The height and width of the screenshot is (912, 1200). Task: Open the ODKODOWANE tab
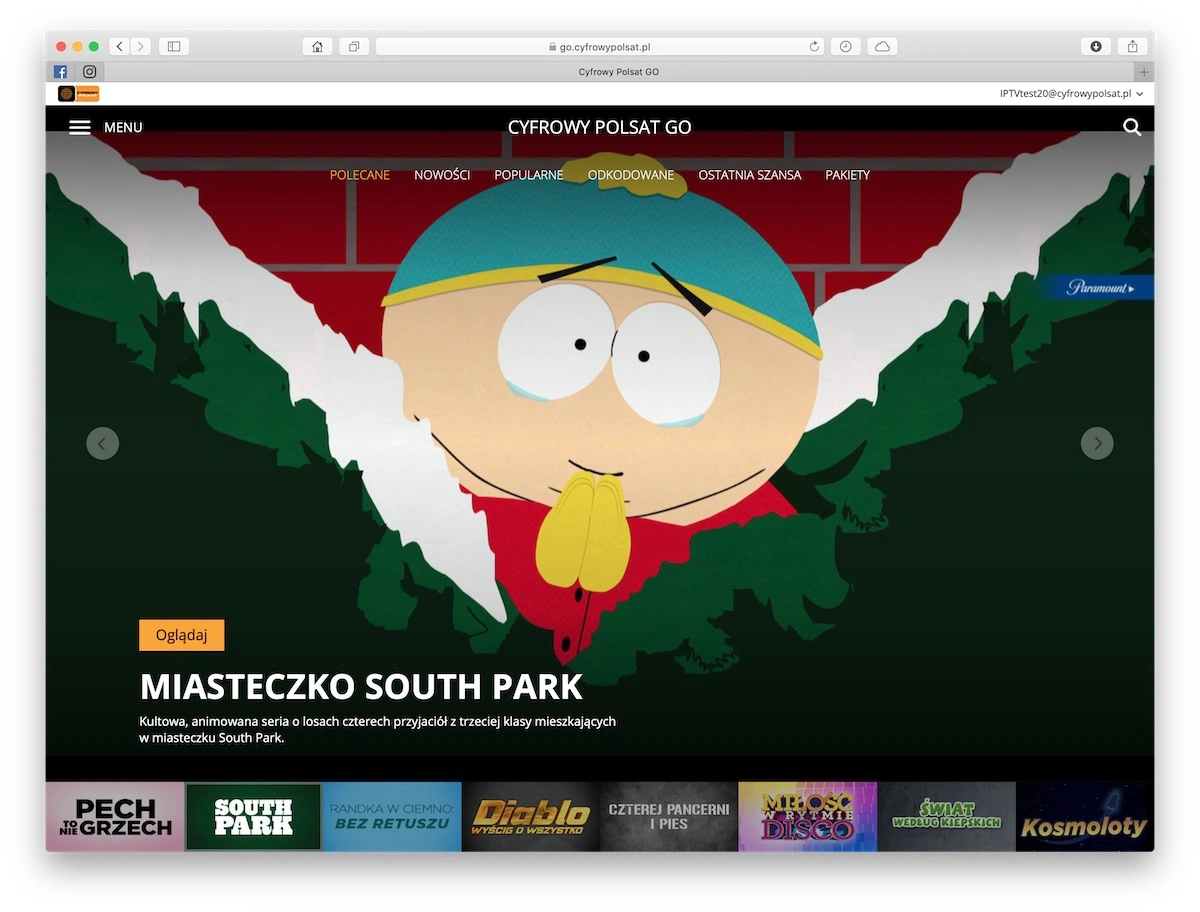point(631,175)
